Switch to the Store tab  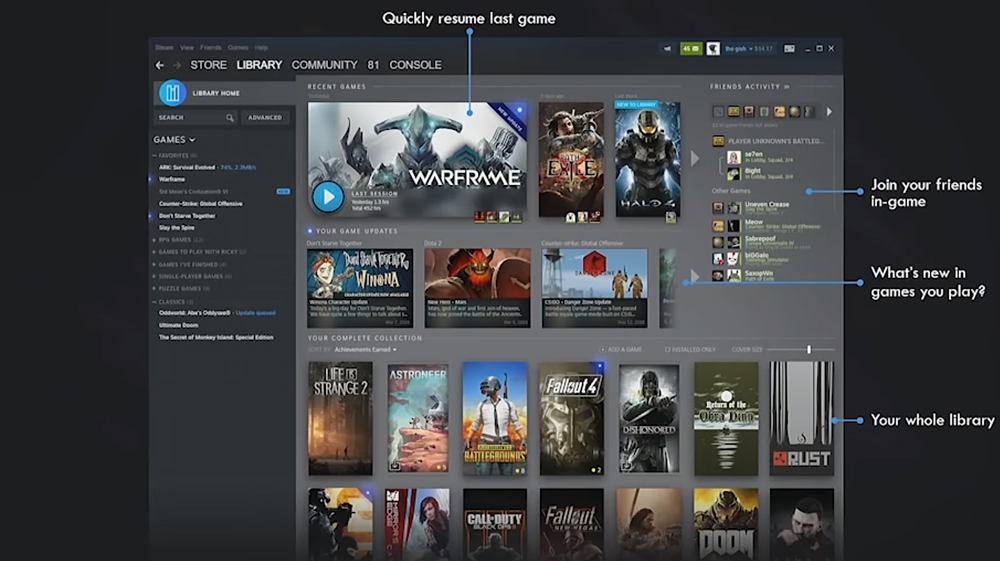pos(208,65)
